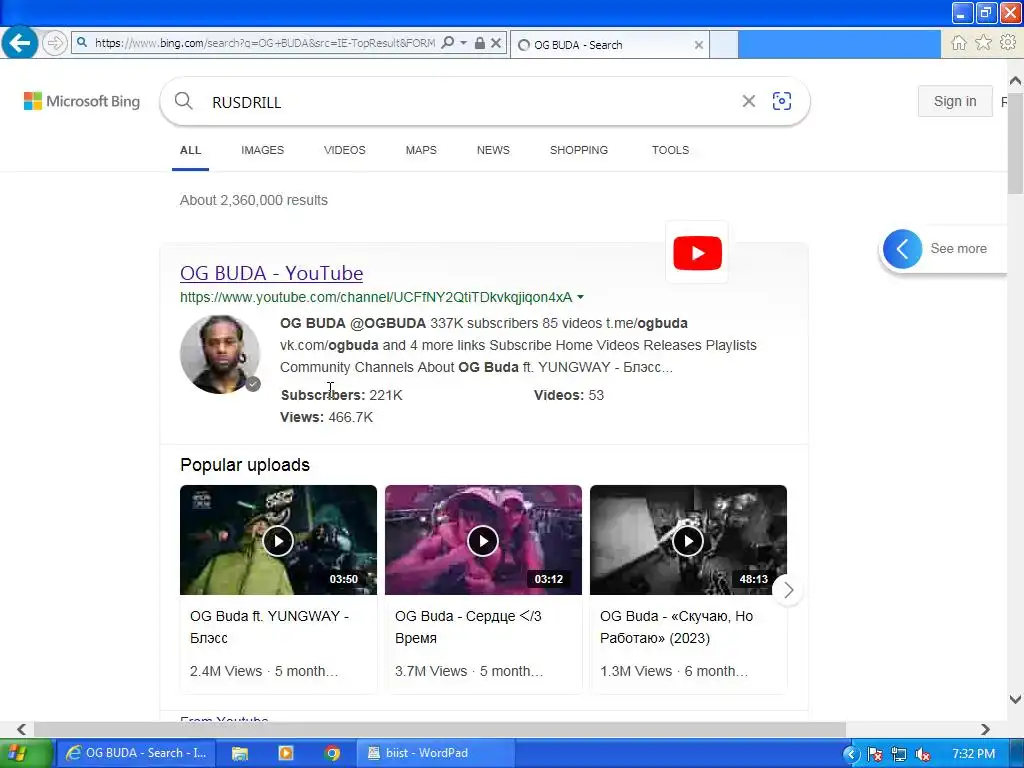The image size is (1024, 768).
Task: Click the Microsoft Bing logo
Action: pyautogui.click(x=82, y=101)
